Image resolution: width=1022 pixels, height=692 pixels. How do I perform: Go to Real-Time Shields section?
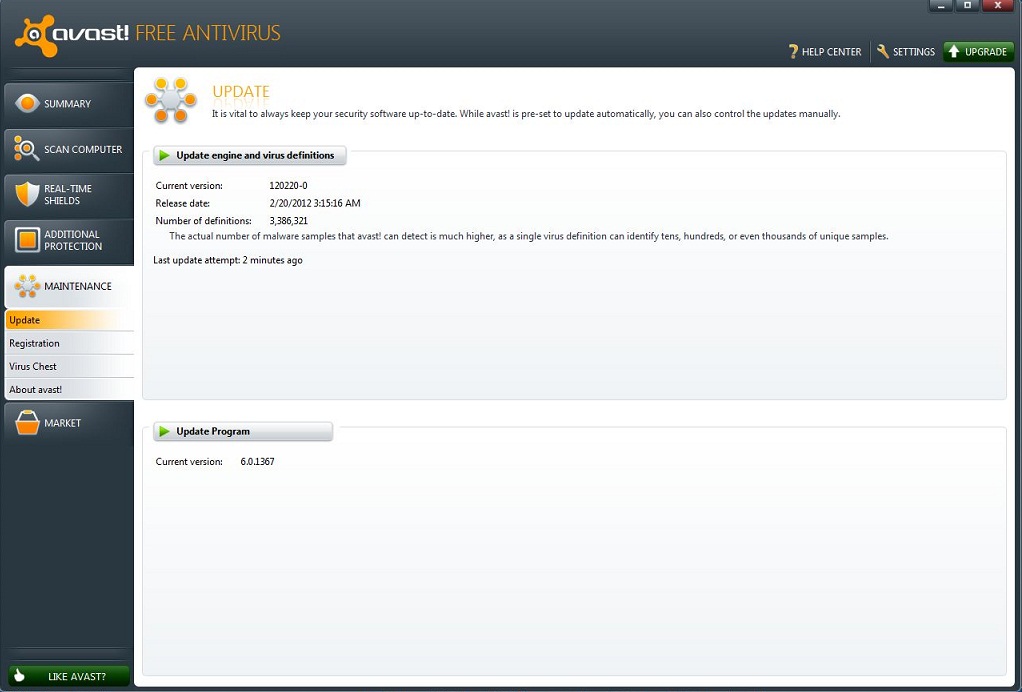point(68,195)
